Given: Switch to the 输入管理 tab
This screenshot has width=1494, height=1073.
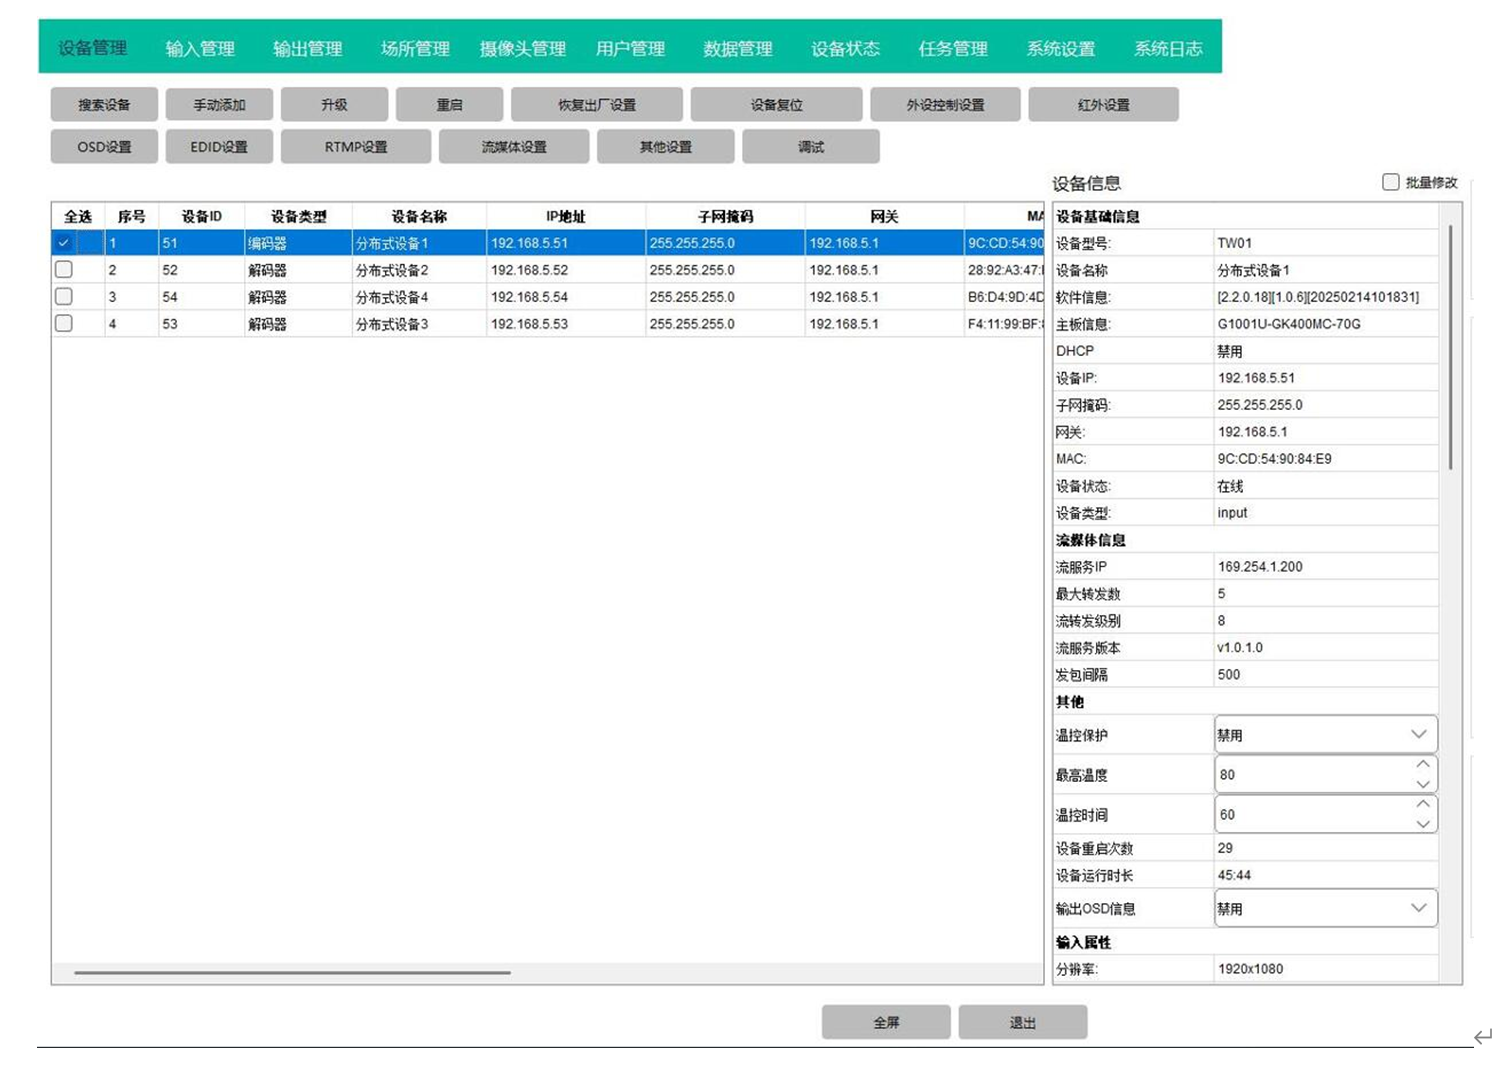Looking at the screenshot, I should pyautogui.click(x=200, y=48).
